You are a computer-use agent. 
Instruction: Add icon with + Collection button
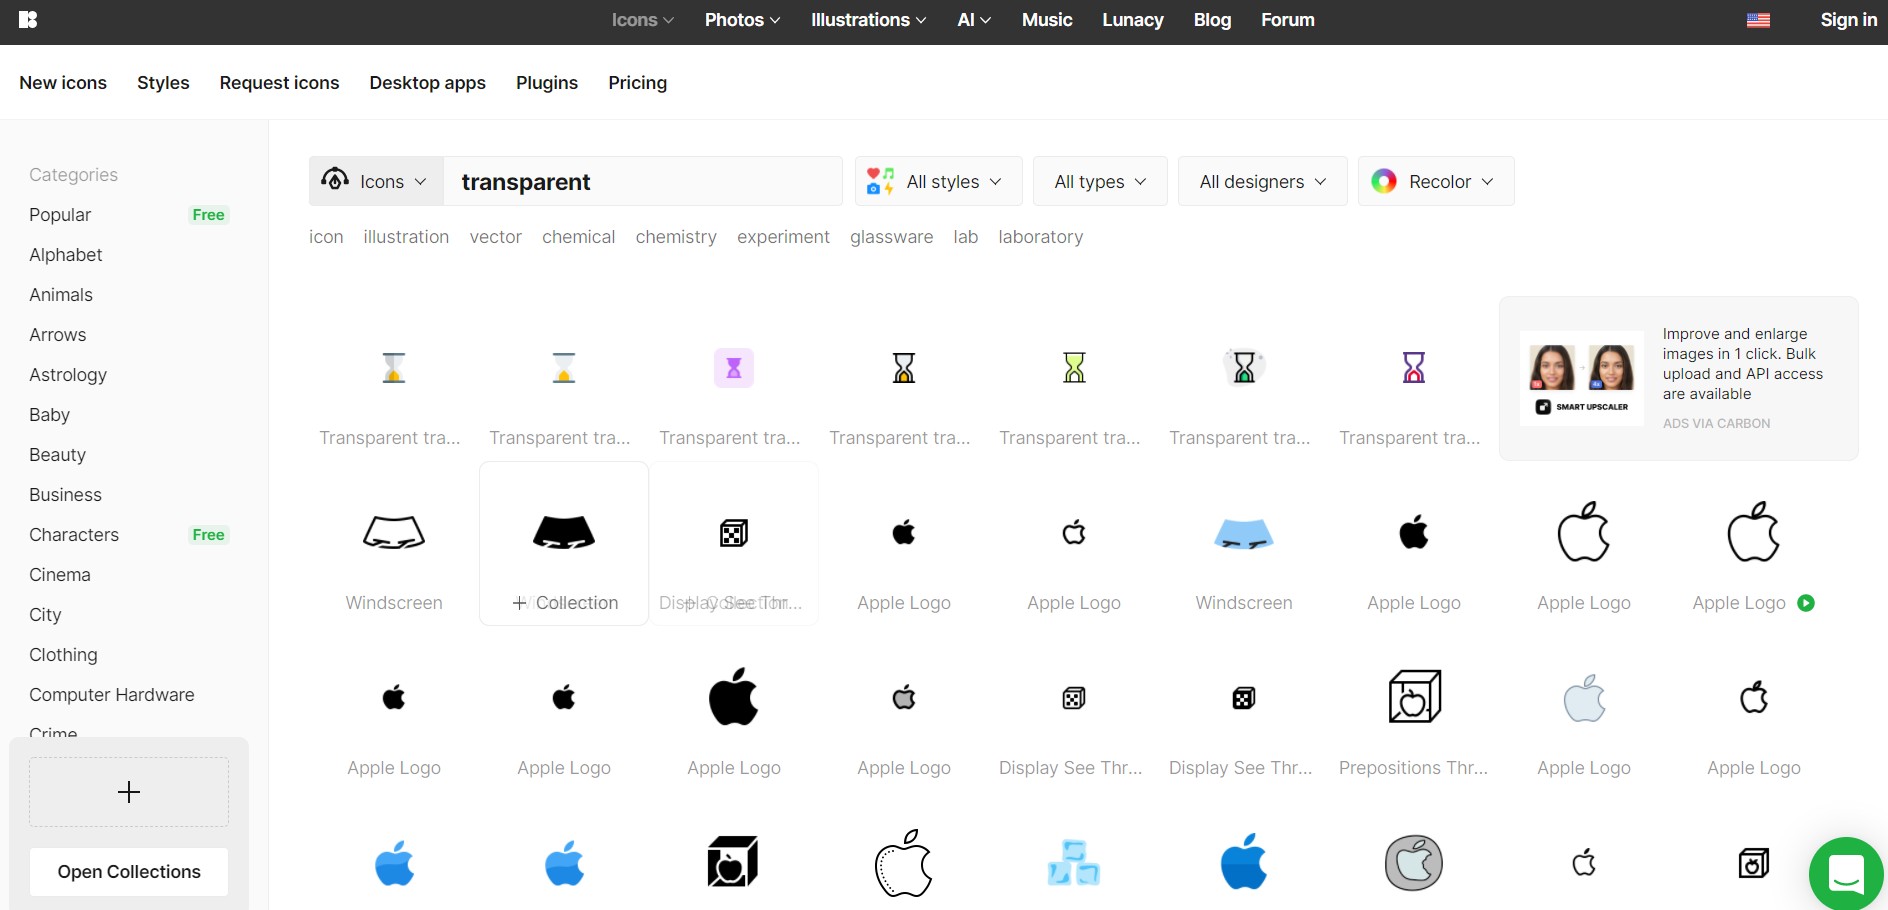tap(565, 603)
